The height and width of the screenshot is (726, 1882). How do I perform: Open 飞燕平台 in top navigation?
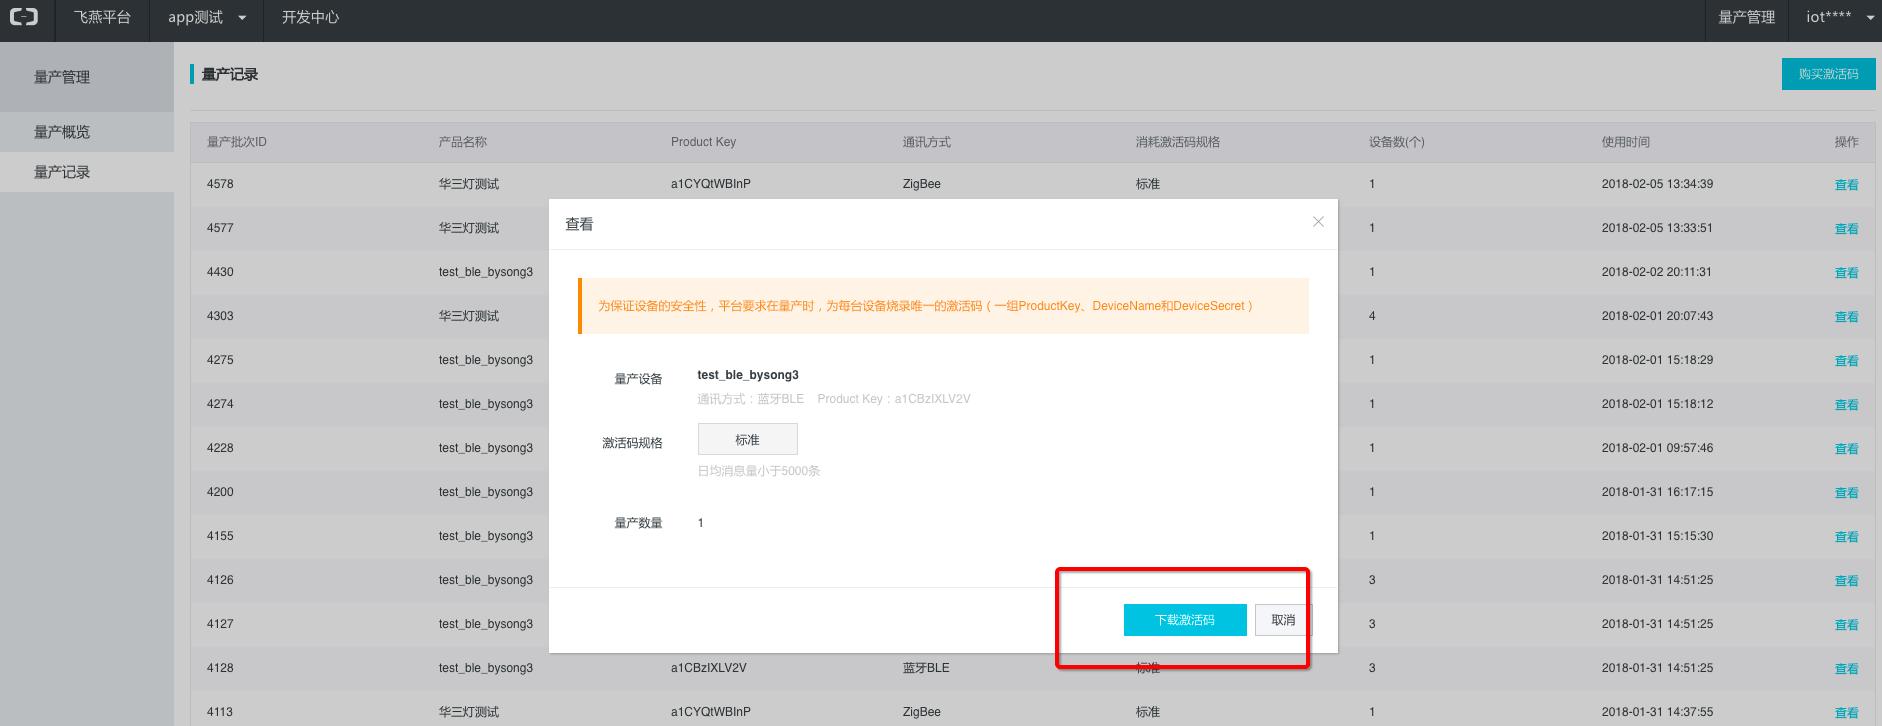pyautogui.click(x=102, y=17)
